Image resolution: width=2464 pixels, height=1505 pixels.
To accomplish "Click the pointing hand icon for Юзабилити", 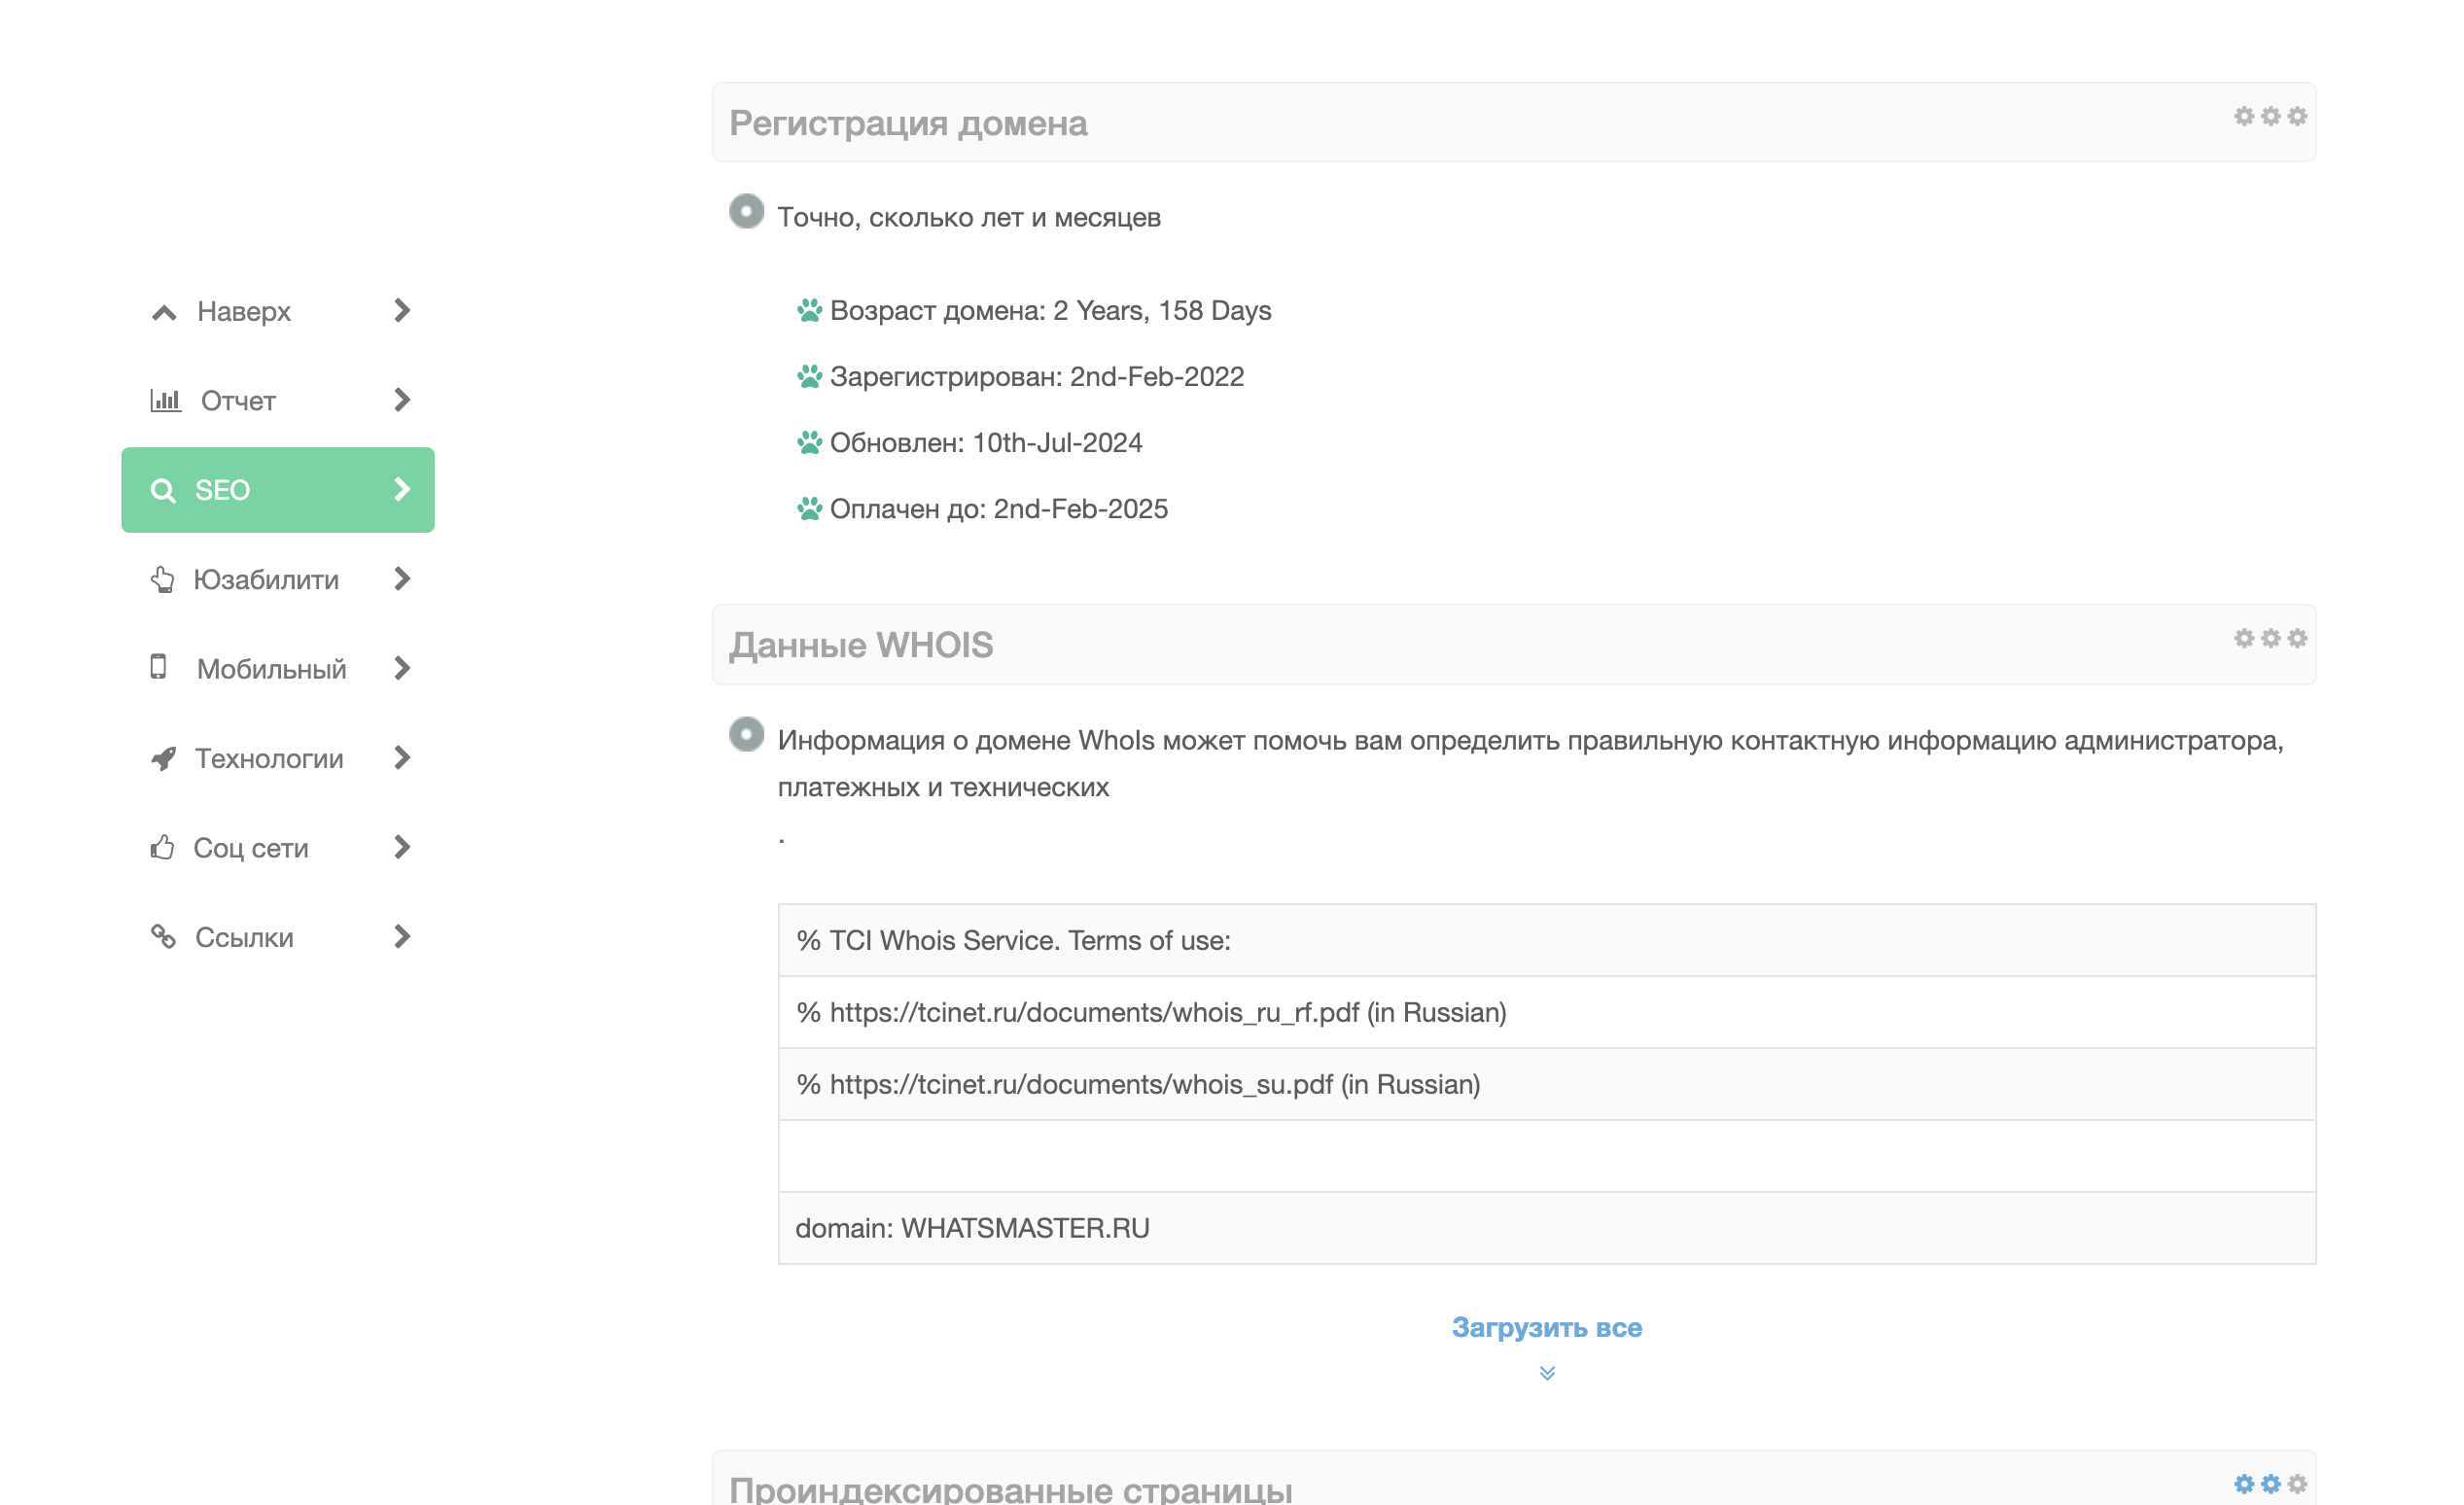I will click(x=162, y=579).
